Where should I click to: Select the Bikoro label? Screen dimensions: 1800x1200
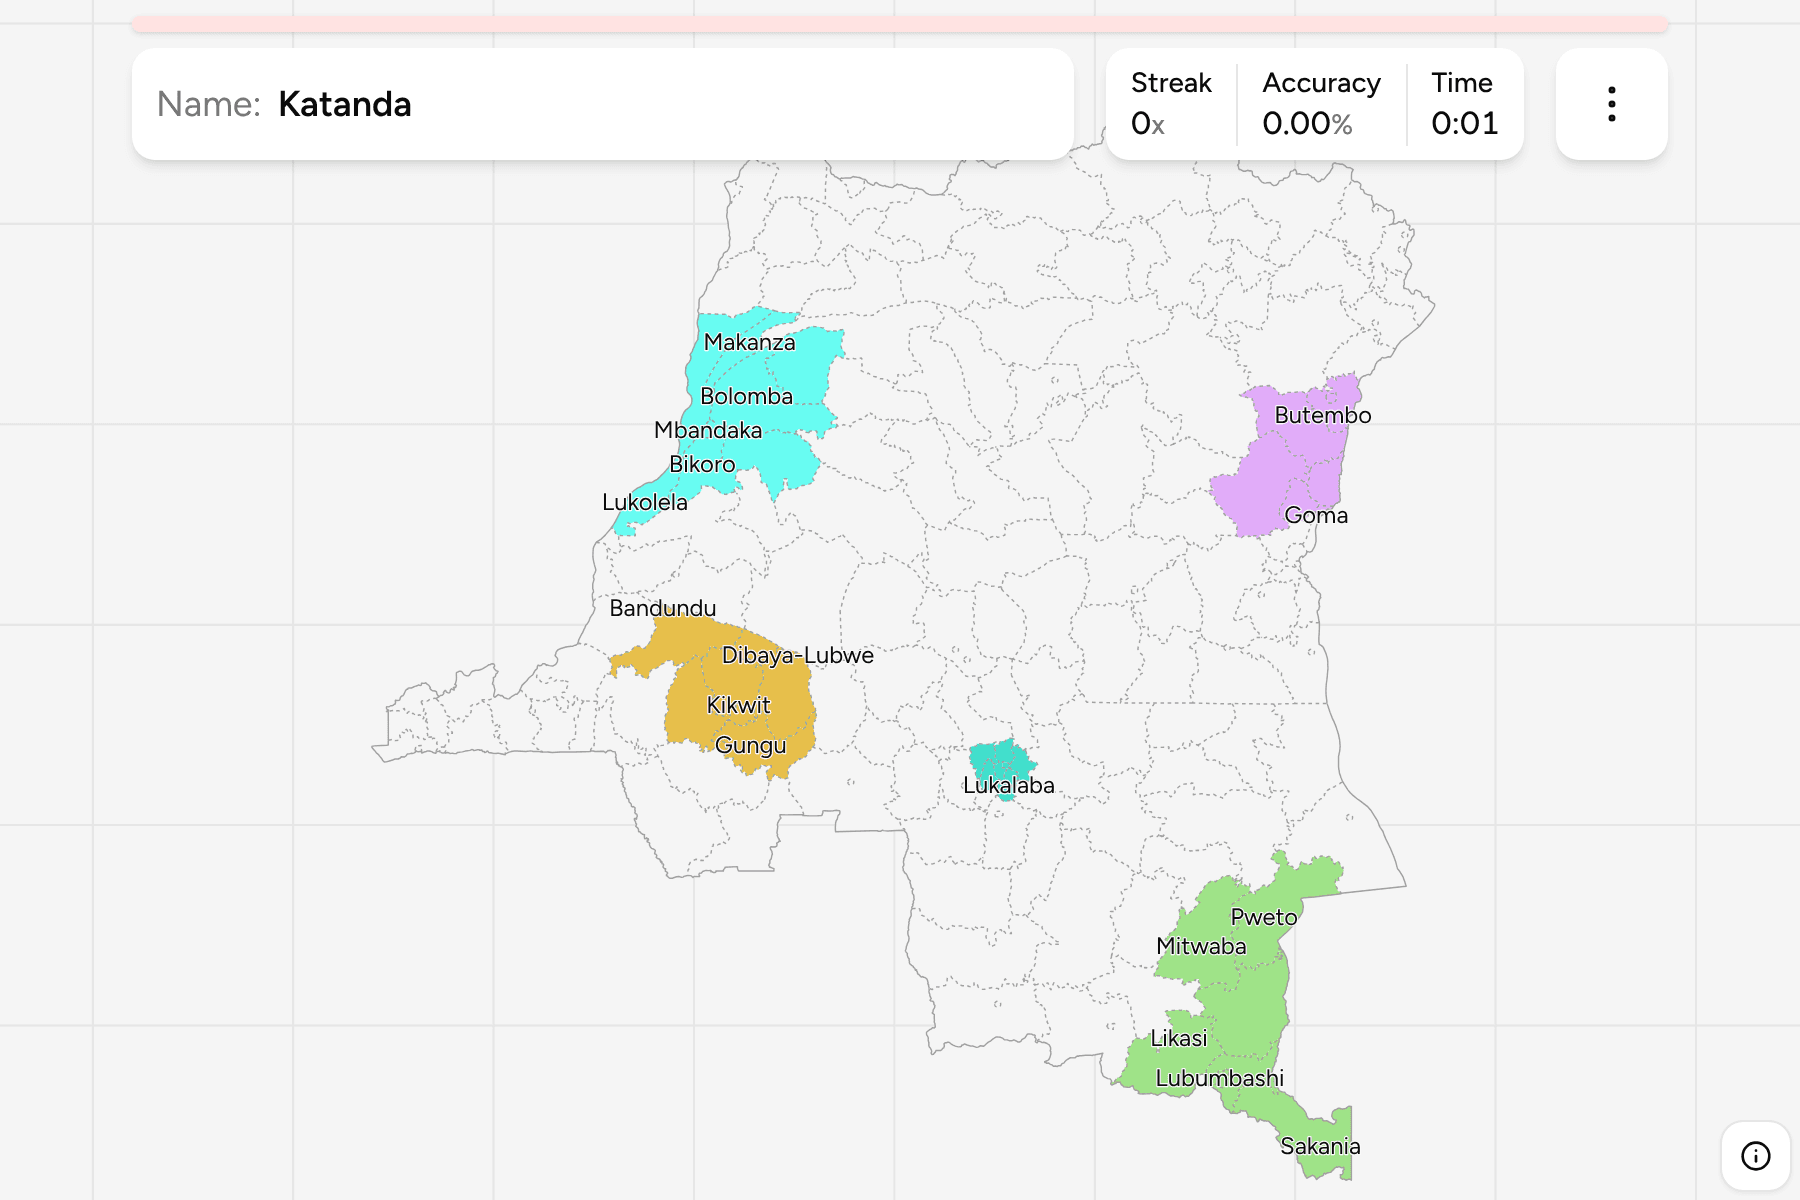pyautogui.click(x=702, y=464)
